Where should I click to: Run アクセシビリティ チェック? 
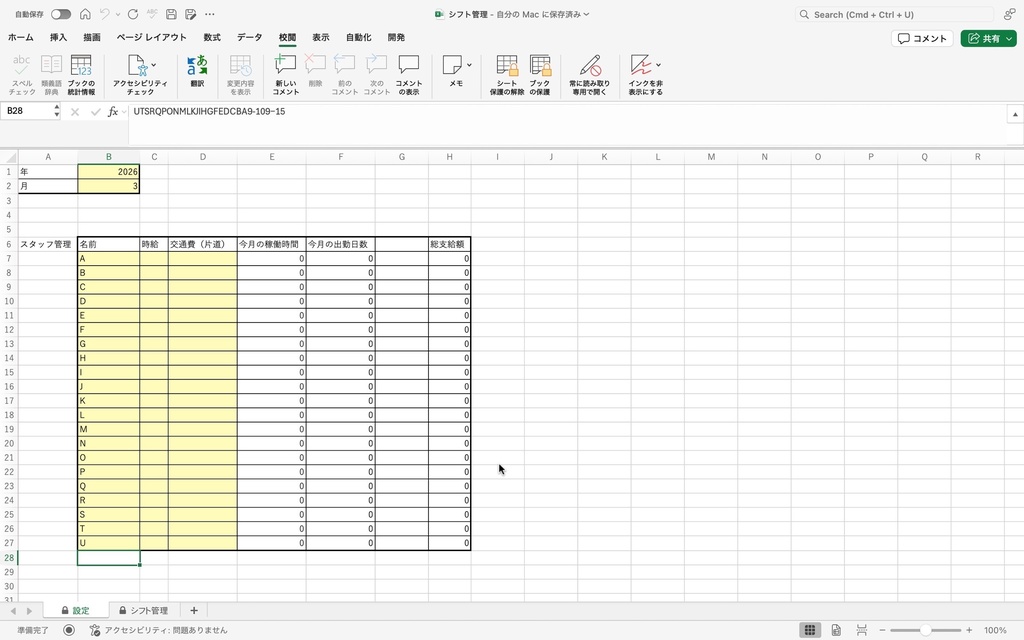click(139, 74)
